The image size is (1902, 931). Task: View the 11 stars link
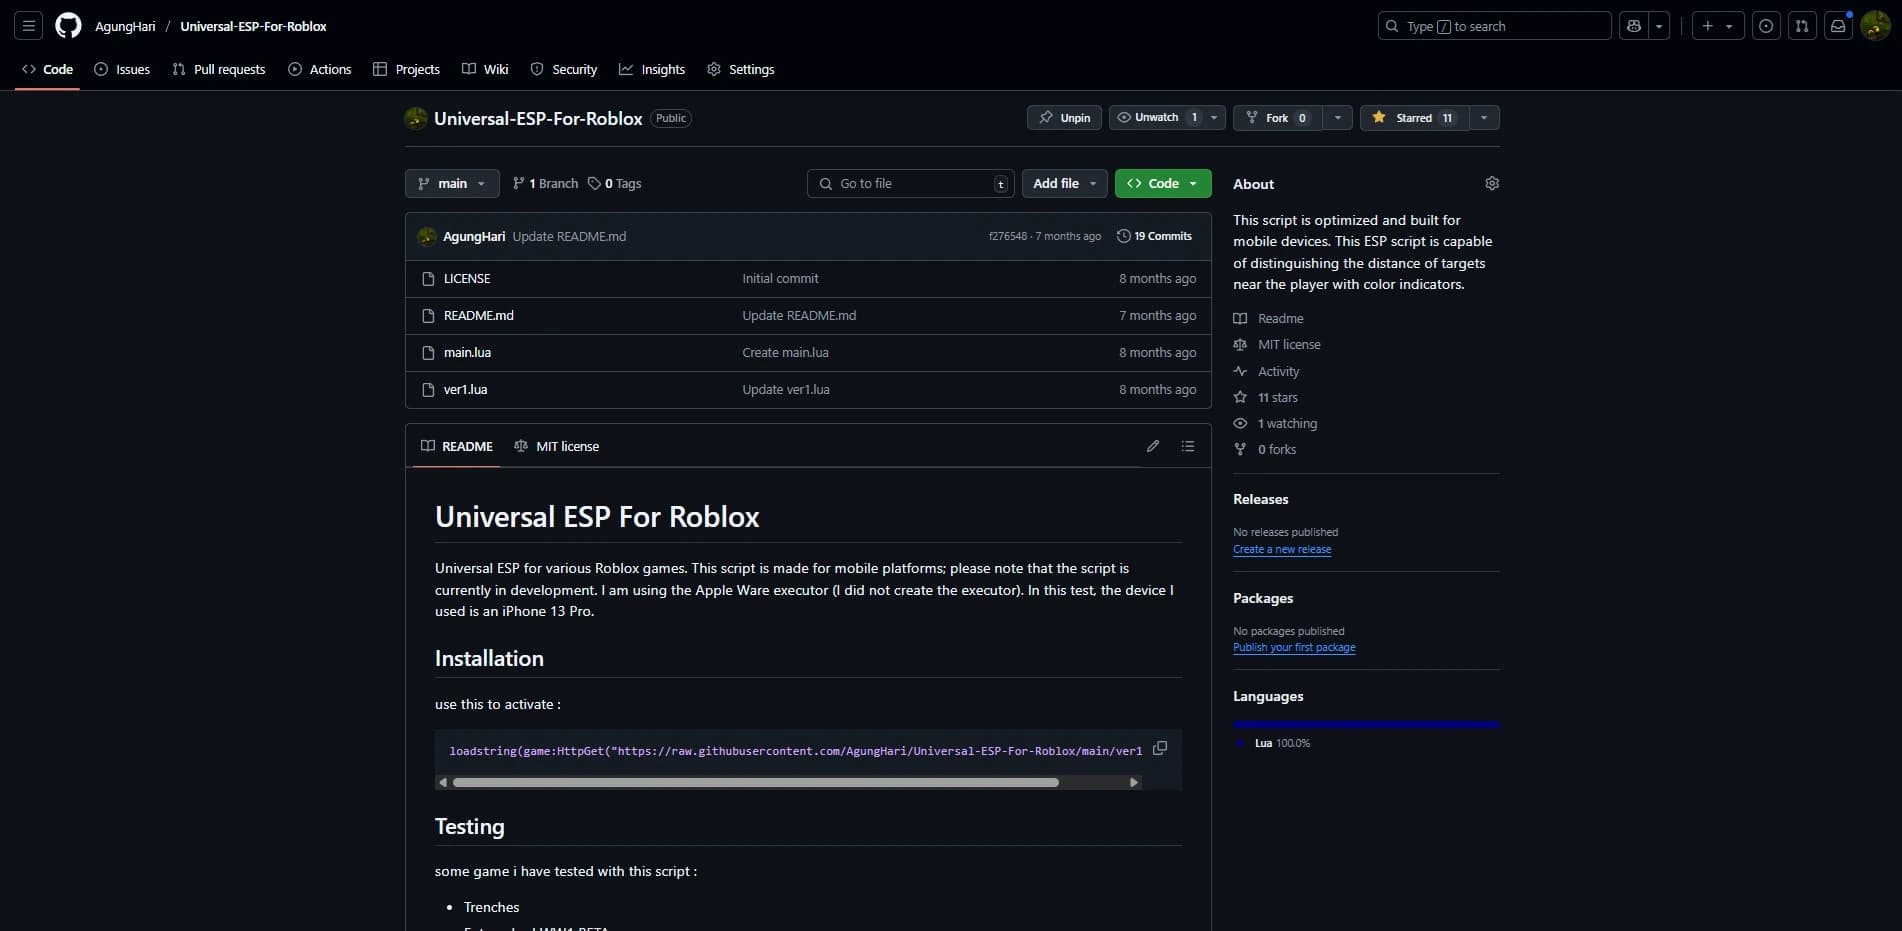tap(1265, 397)
